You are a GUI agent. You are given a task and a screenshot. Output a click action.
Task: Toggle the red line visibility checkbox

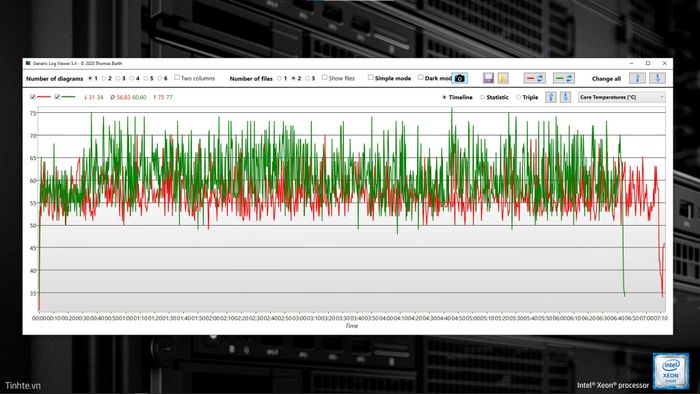pos(33,97)
